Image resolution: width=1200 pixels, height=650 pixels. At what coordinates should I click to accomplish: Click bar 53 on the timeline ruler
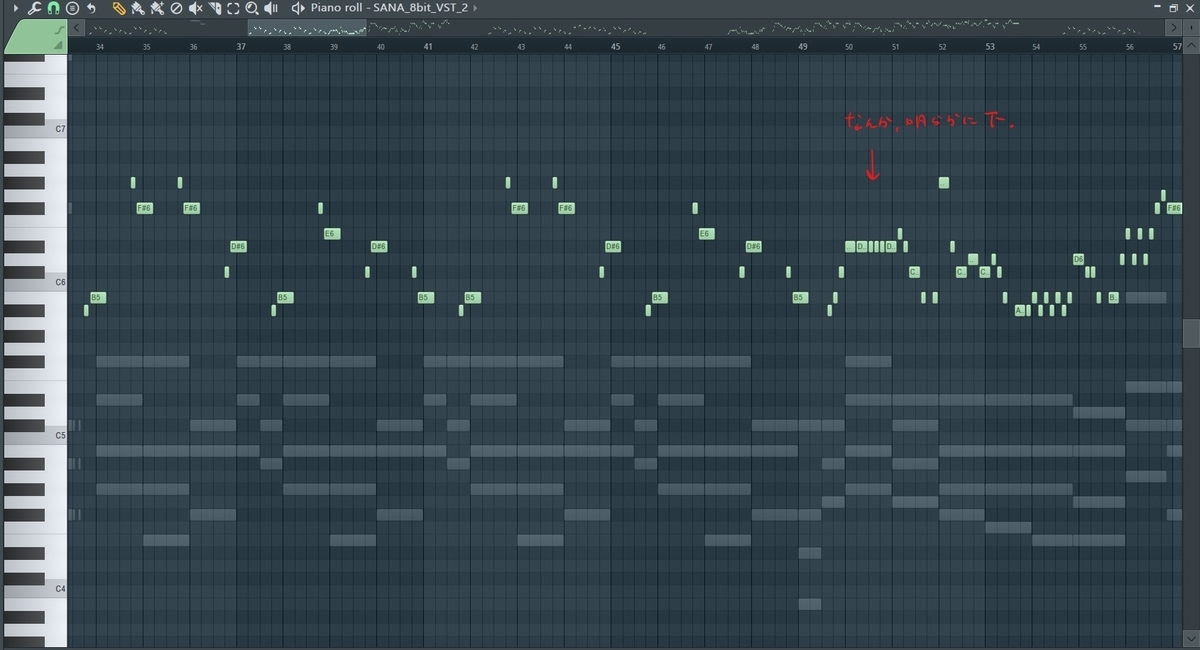pyautogui.click(x=990, y=46)
